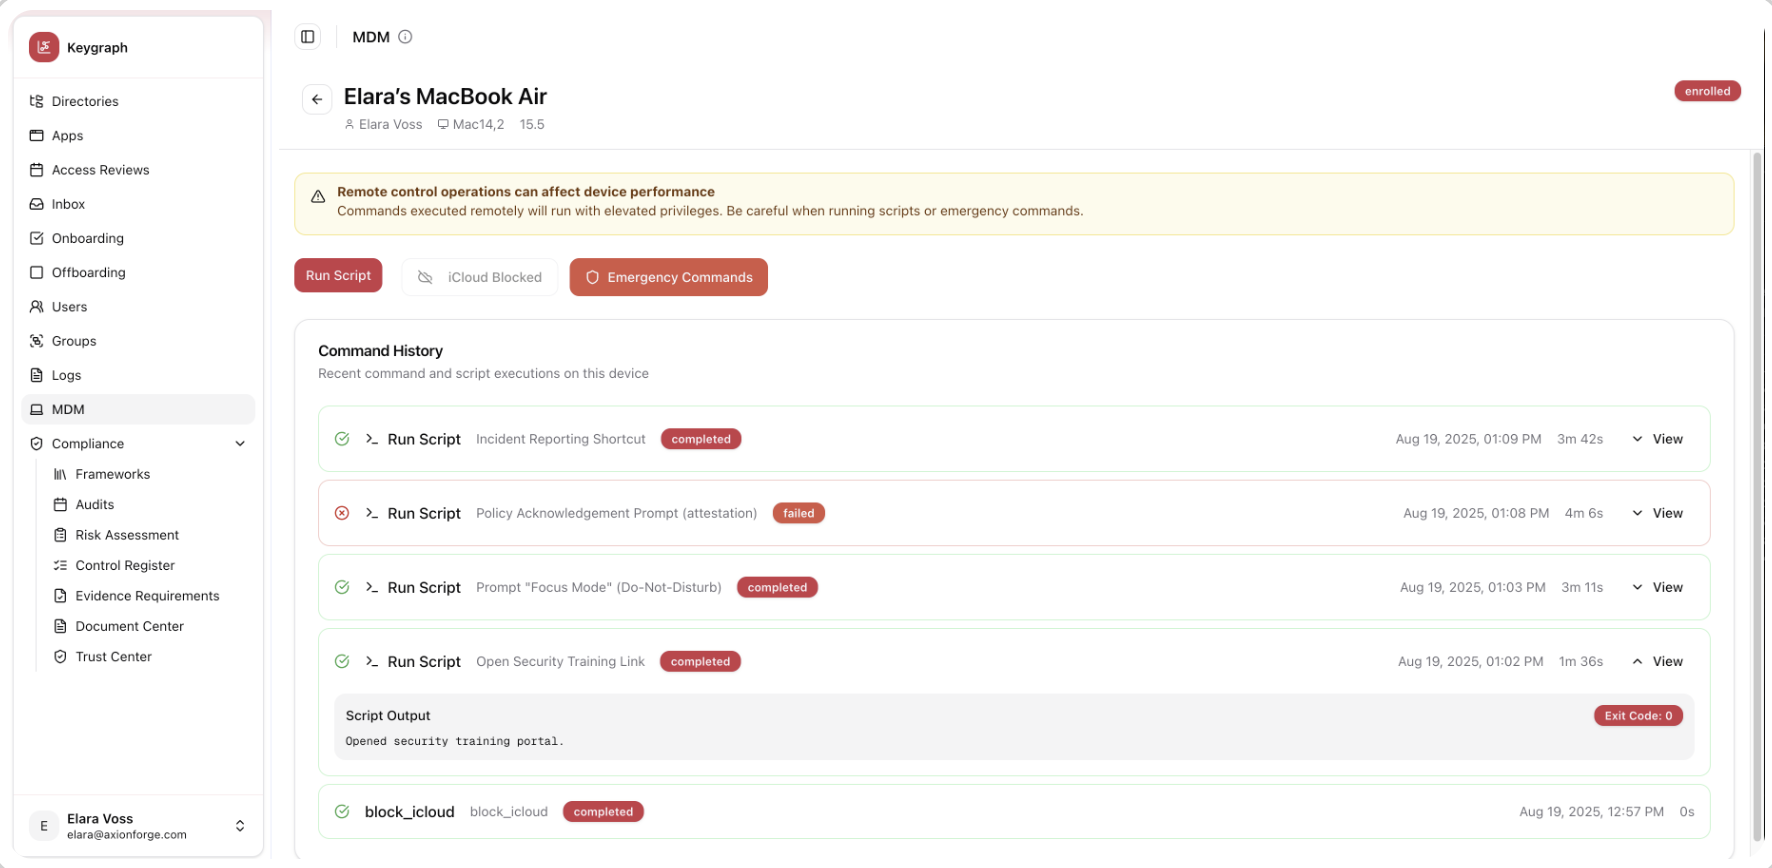Click the Offboarding square icon
Screen dimensions: 1772x868
37,272
